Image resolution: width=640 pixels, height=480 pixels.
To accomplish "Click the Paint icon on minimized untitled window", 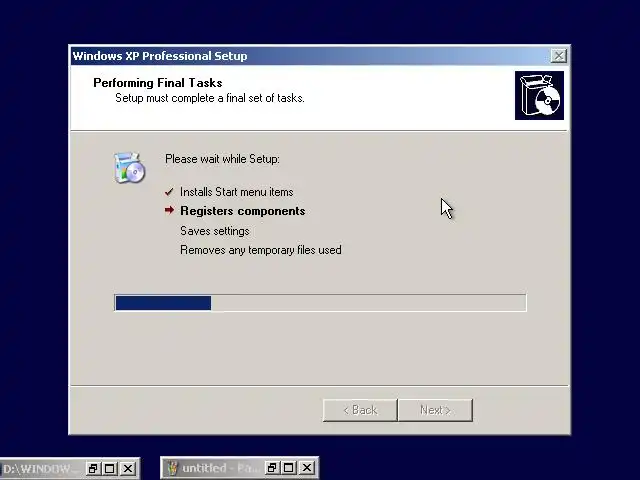I will coord(173,468).
